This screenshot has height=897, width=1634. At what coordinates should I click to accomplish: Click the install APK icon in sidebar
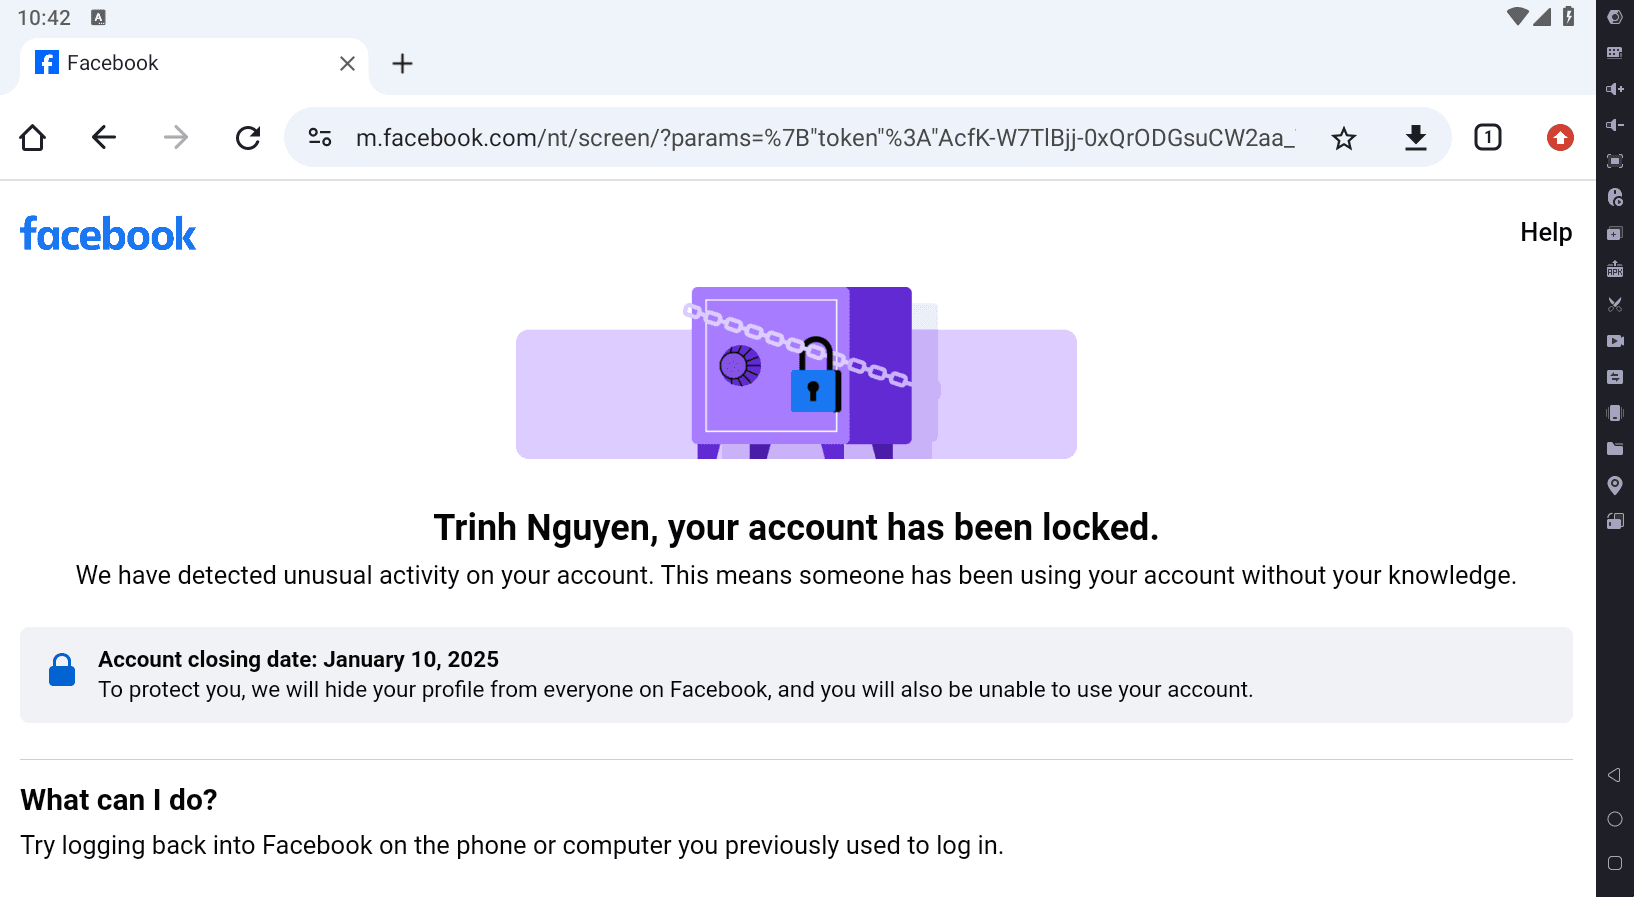coord(1615,269)
